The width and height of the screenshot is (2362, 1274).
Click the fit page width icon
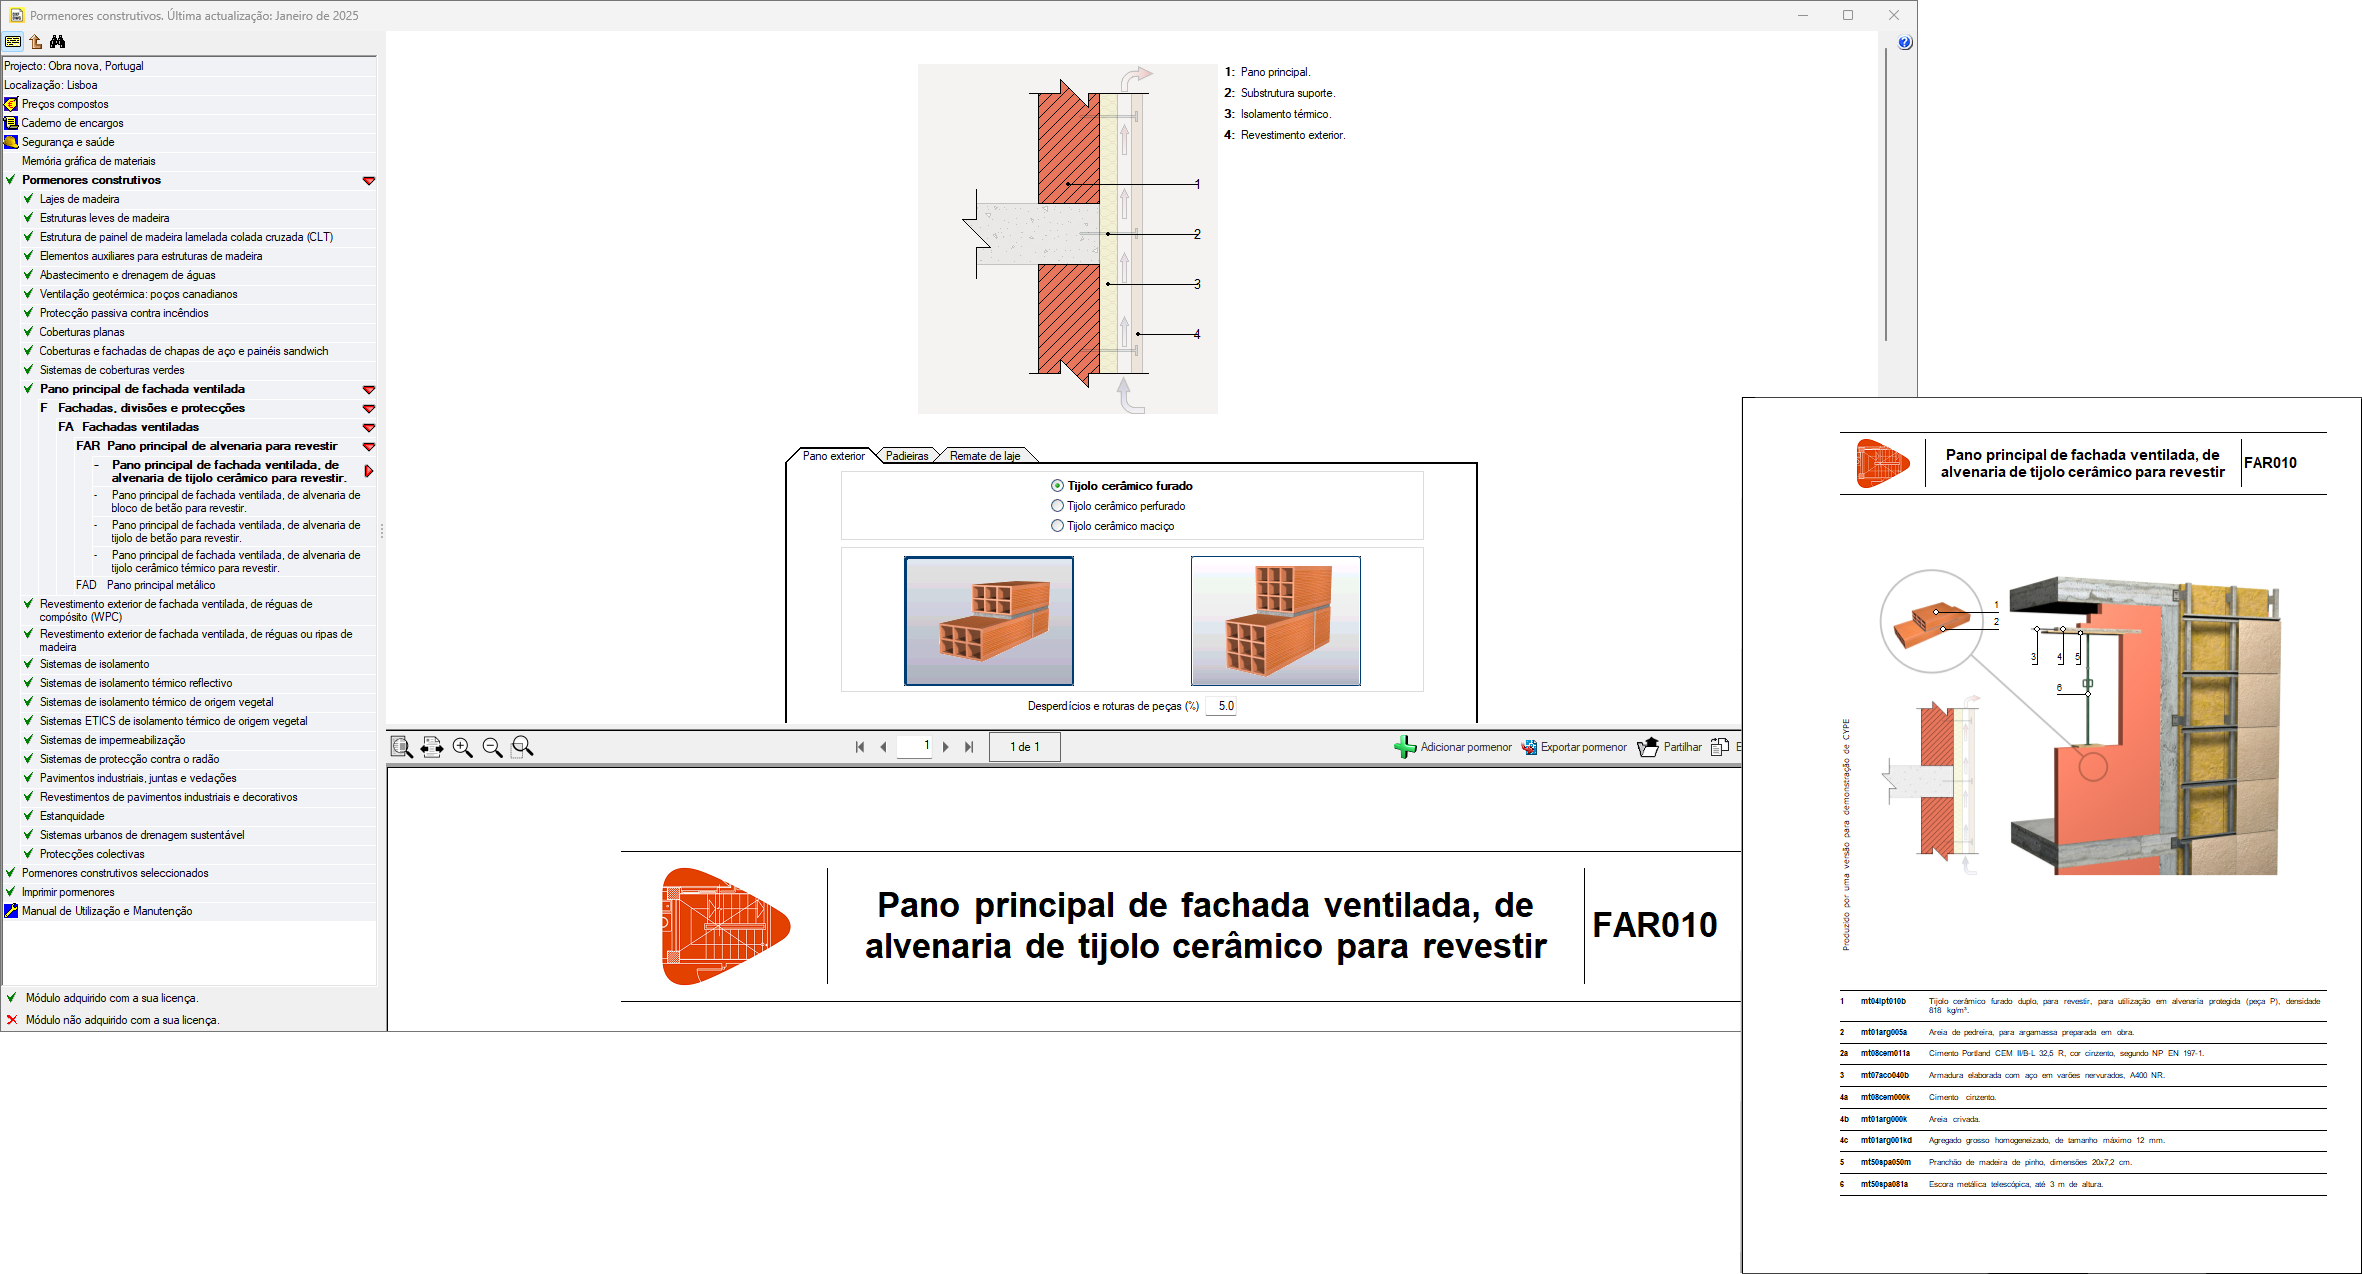coord(432,747)
